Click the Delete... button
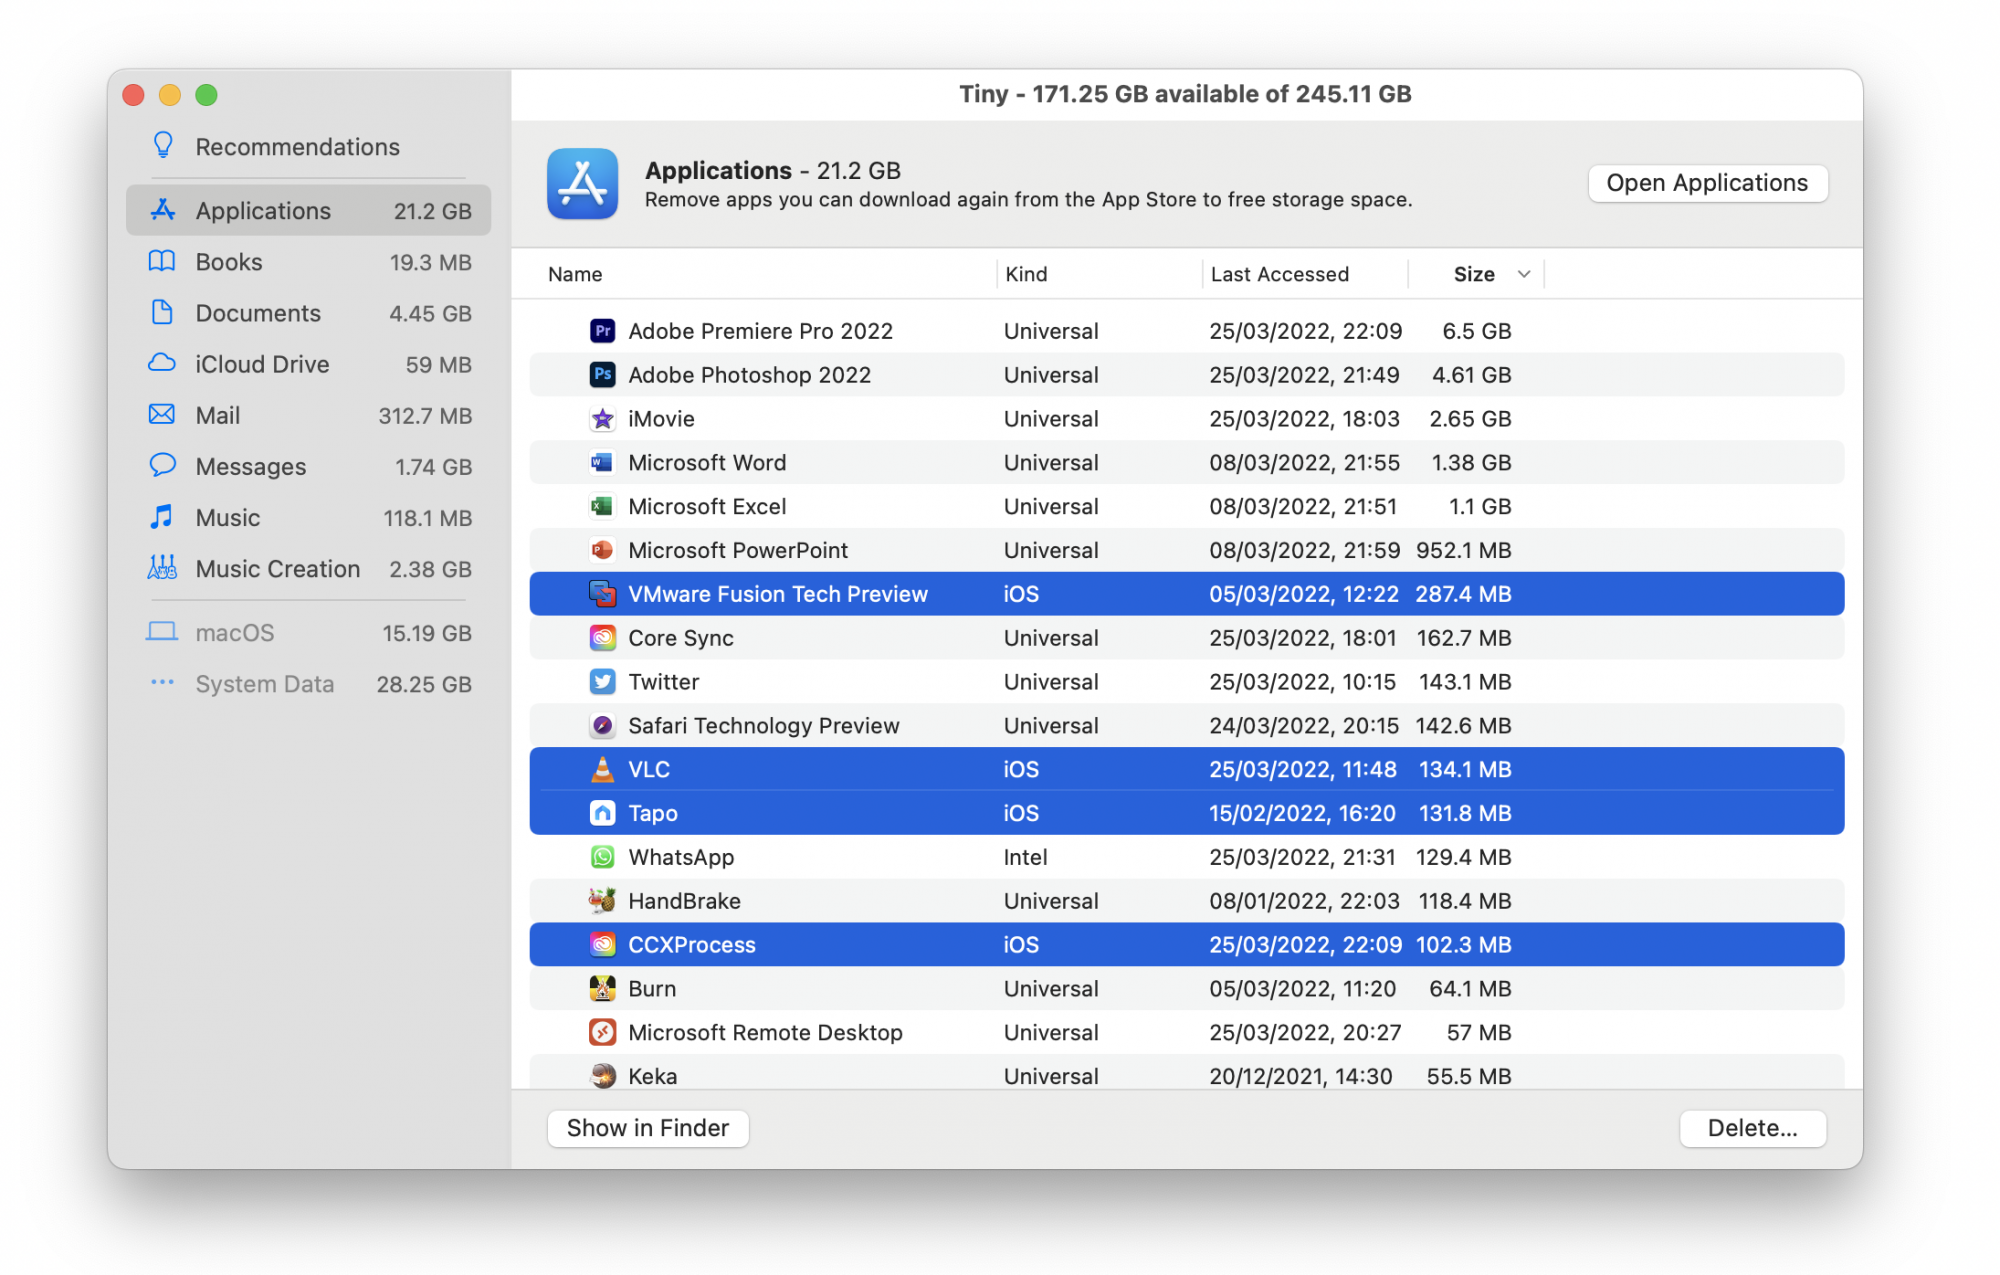Viewport: 2000px width, 1275px height. pyautogui.click(x=1752, y=1128)
